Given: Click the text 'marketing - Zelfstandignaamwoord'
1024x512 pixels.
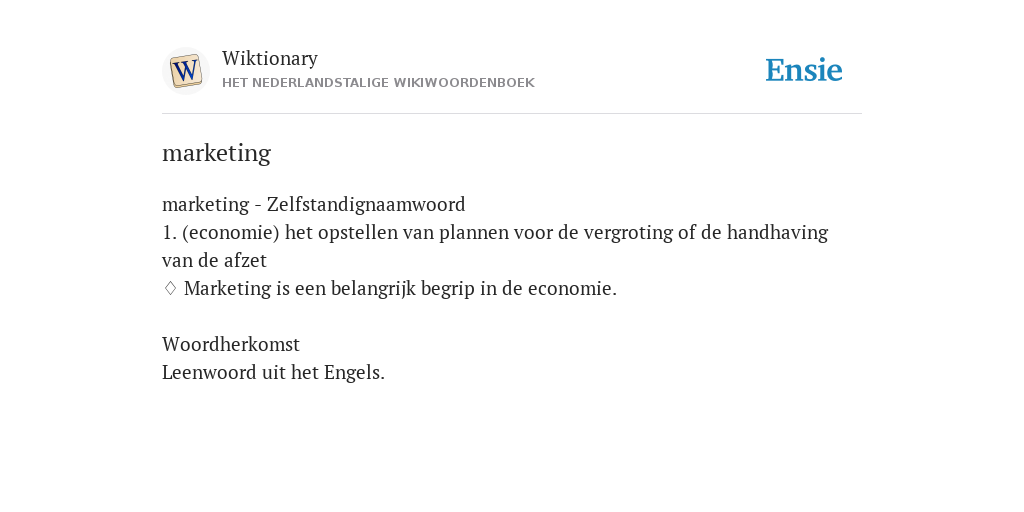Looking at the screenshot, I should [x=313, y=204].
